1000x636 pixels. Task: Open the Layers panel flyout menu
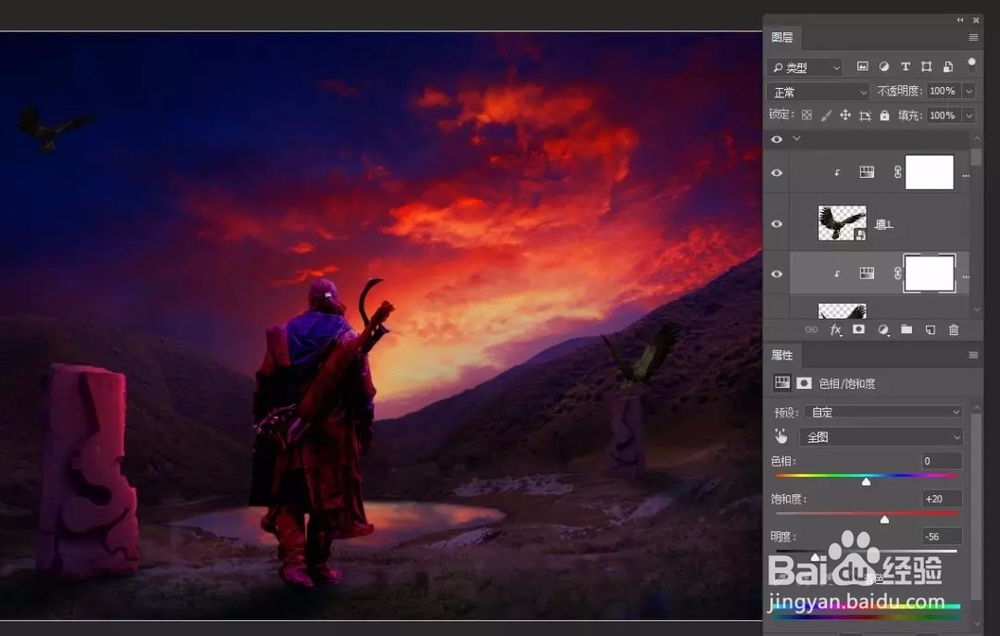(973, 38)
